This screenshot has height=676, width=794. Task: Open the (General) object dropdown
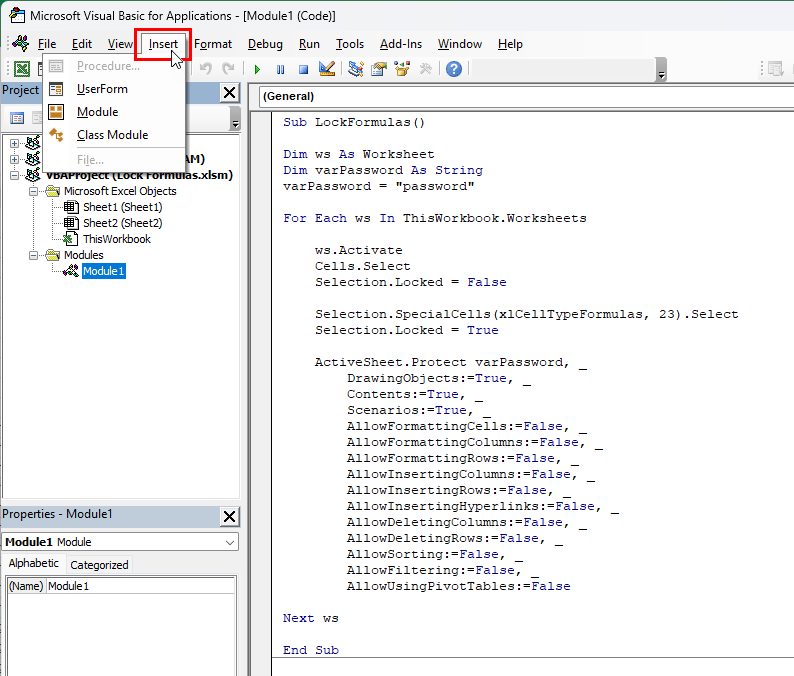pyautogui.click(x=527, y=96)
